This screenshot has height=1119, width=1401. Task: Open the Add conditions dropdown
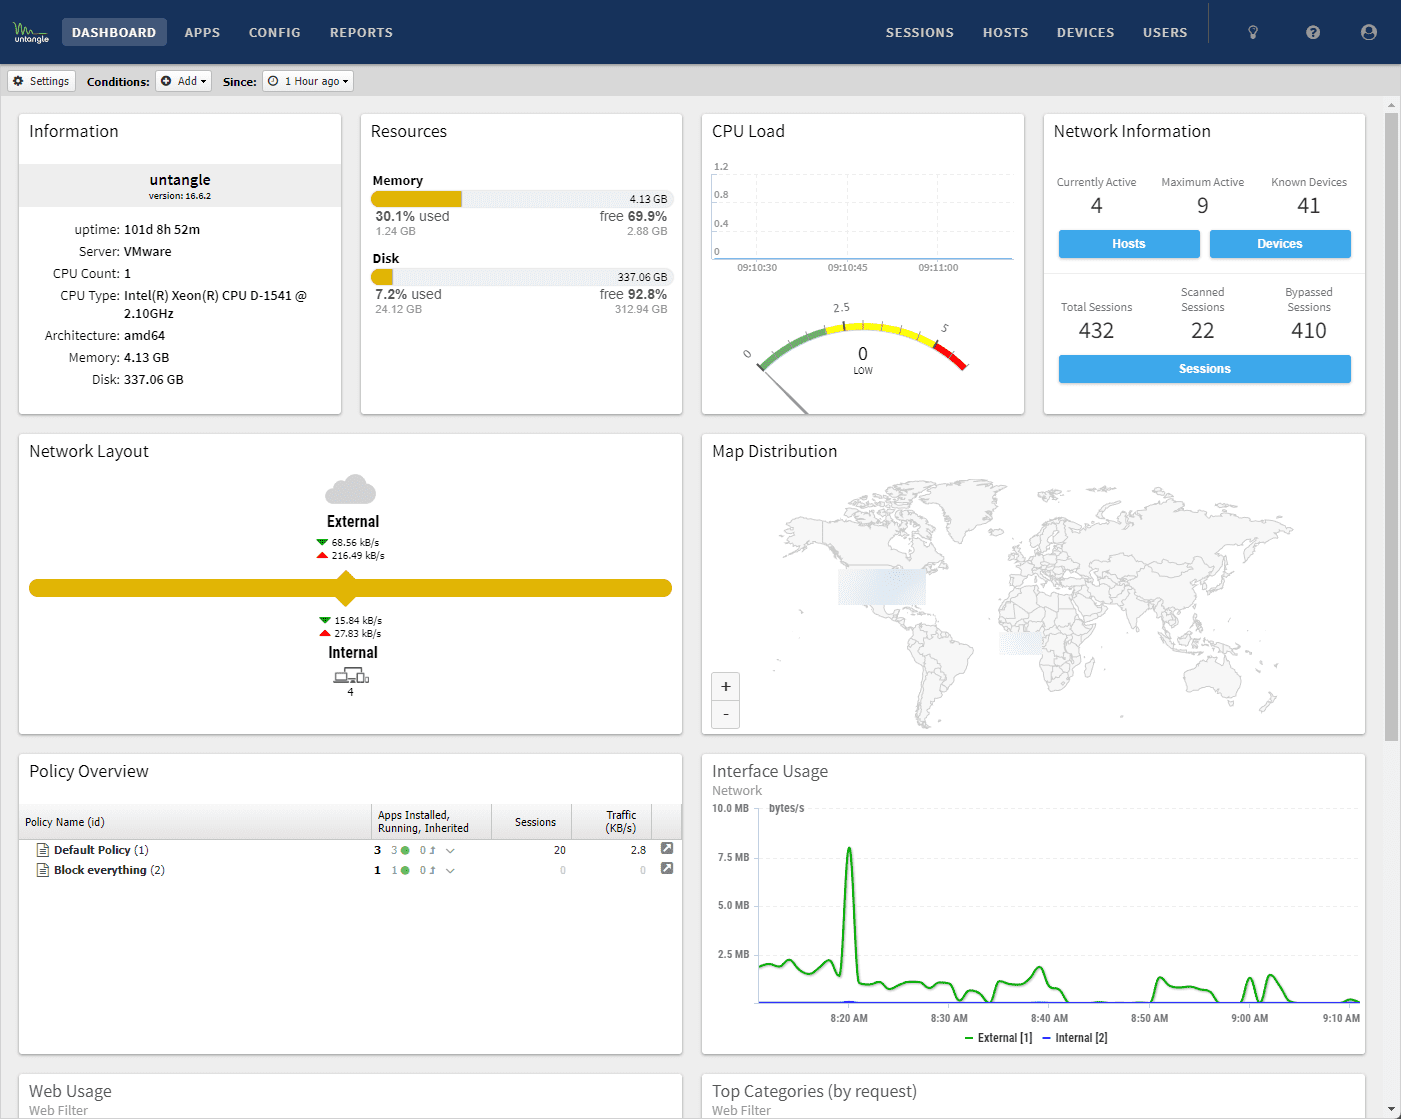(x=184, y=81)
